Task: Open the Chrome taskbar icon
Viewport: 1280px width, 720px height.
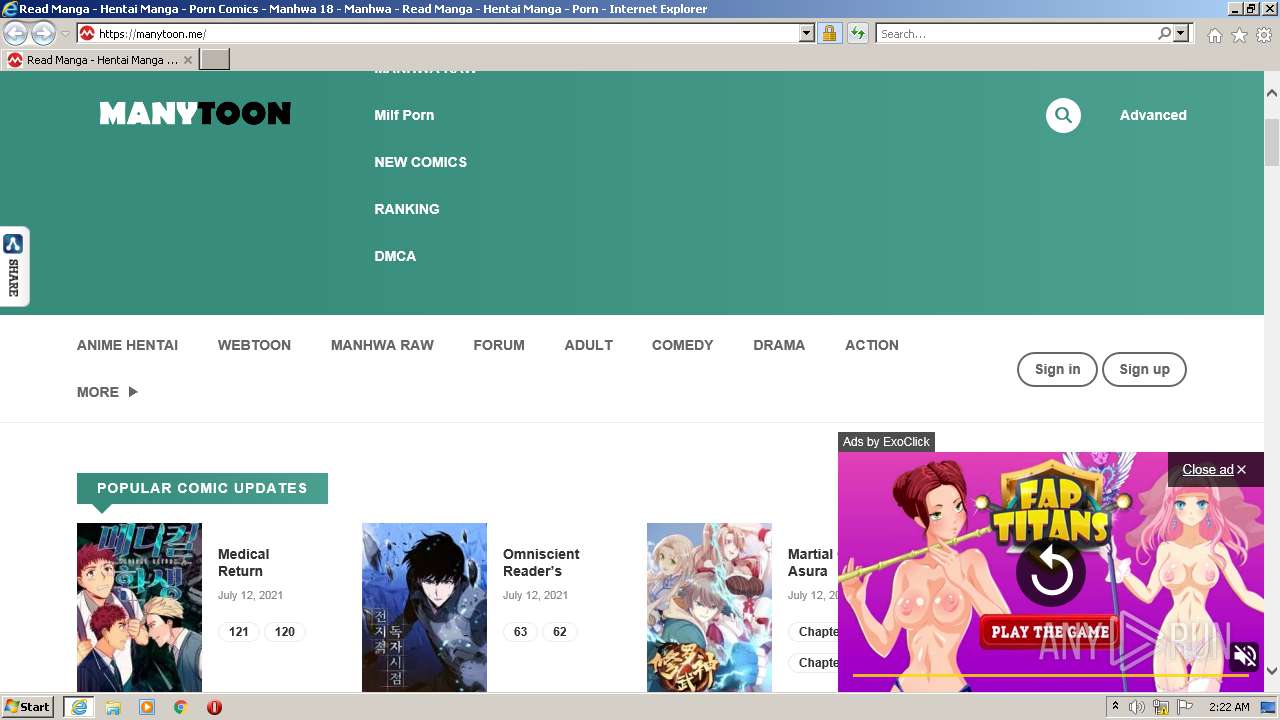Action: click(181, 707)
